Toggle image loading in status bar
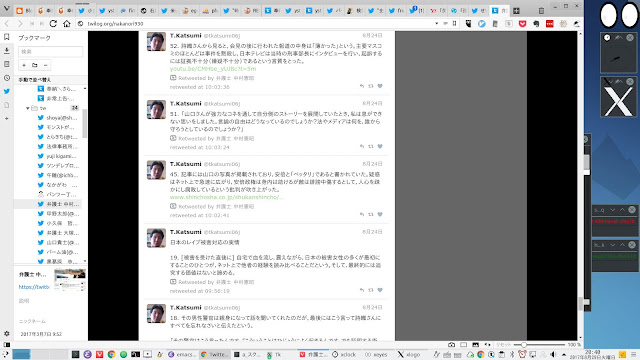 476,345
